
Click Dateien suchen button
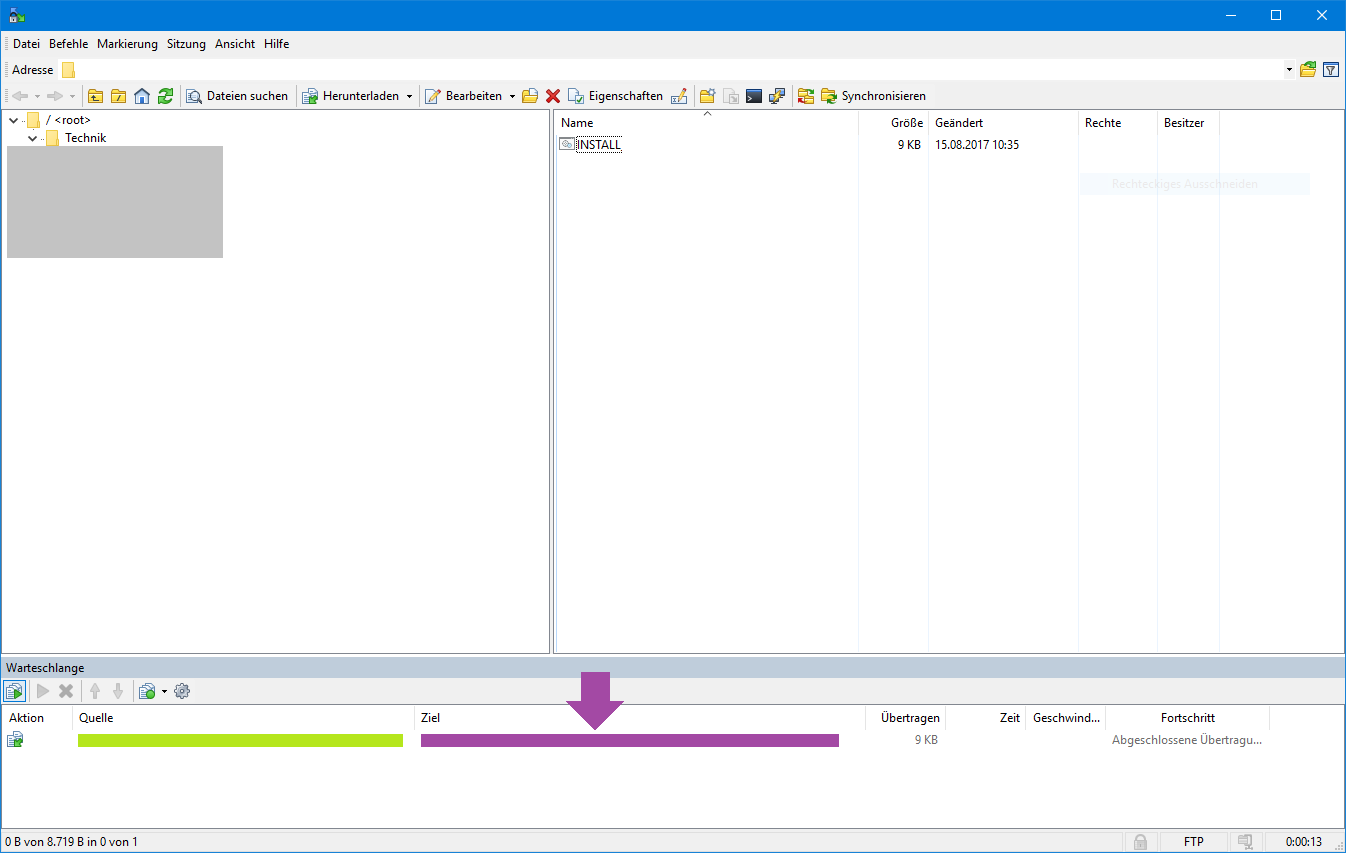(x=237, y=96)
